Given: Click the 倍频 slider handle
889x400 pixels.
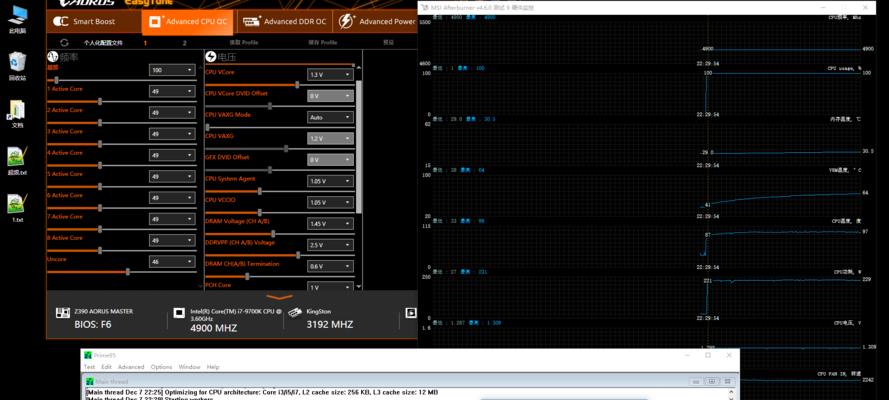Looking at the screenshot, I should pos(56,80).
